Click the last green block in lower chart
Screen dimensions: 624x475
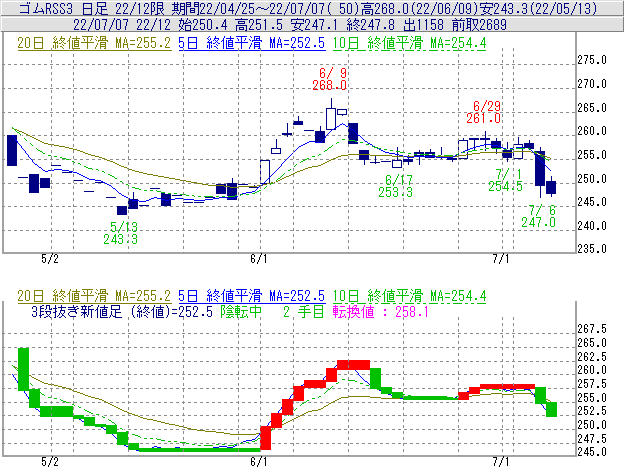tap(552, 409)
